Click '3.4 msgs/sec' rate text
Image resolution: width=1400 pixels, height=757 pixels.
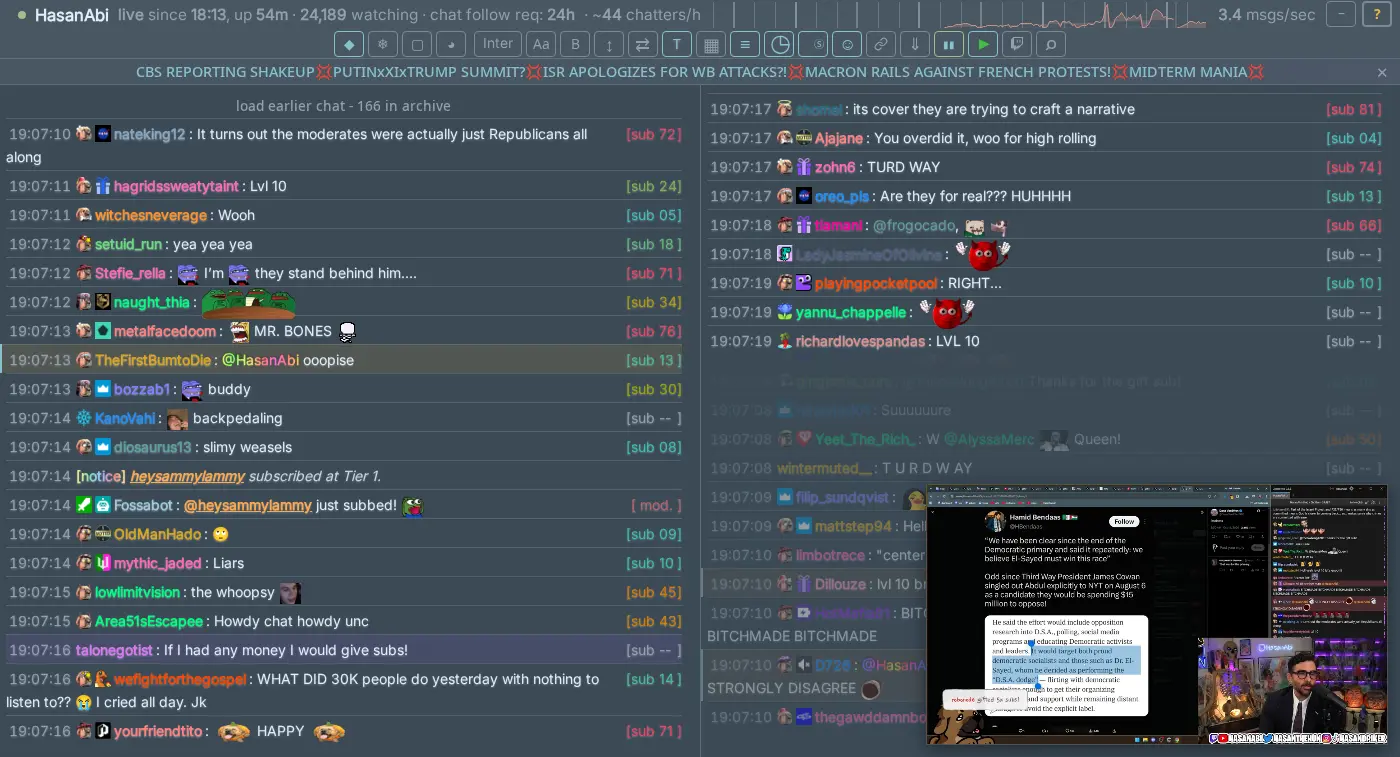(1267, 15)
